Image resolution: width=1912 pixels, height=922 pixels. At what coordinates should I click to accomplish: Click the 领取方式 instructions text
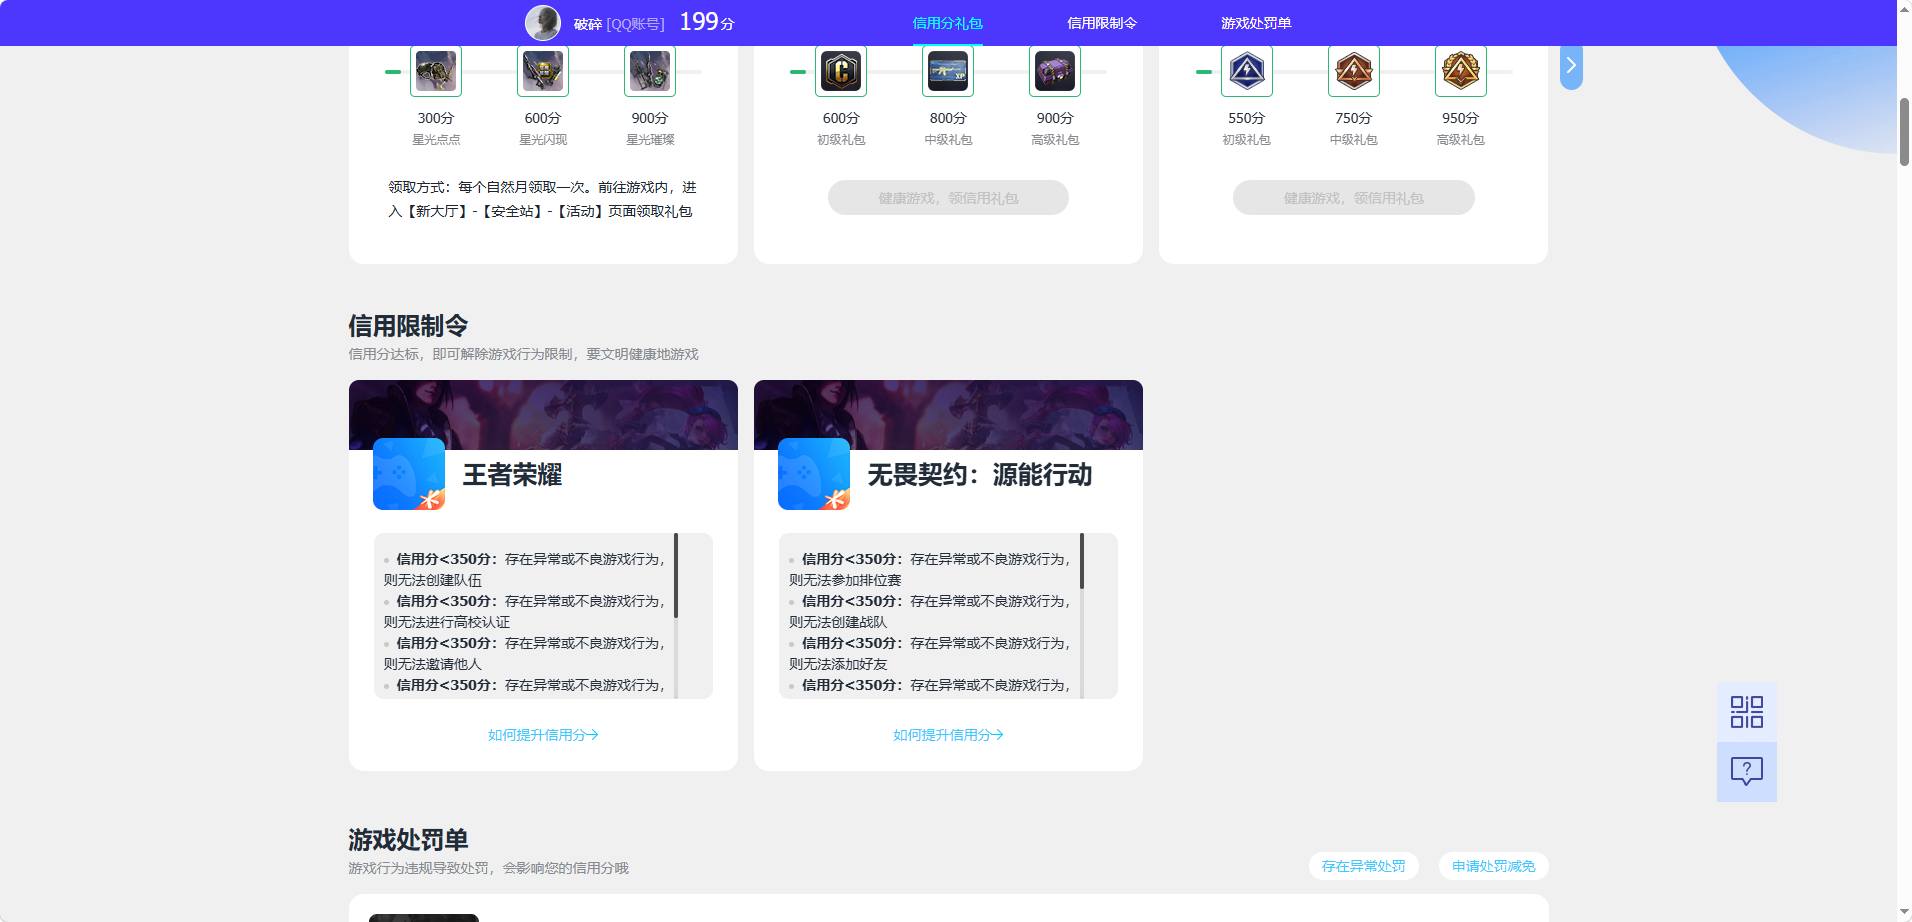tap(543, 199)
